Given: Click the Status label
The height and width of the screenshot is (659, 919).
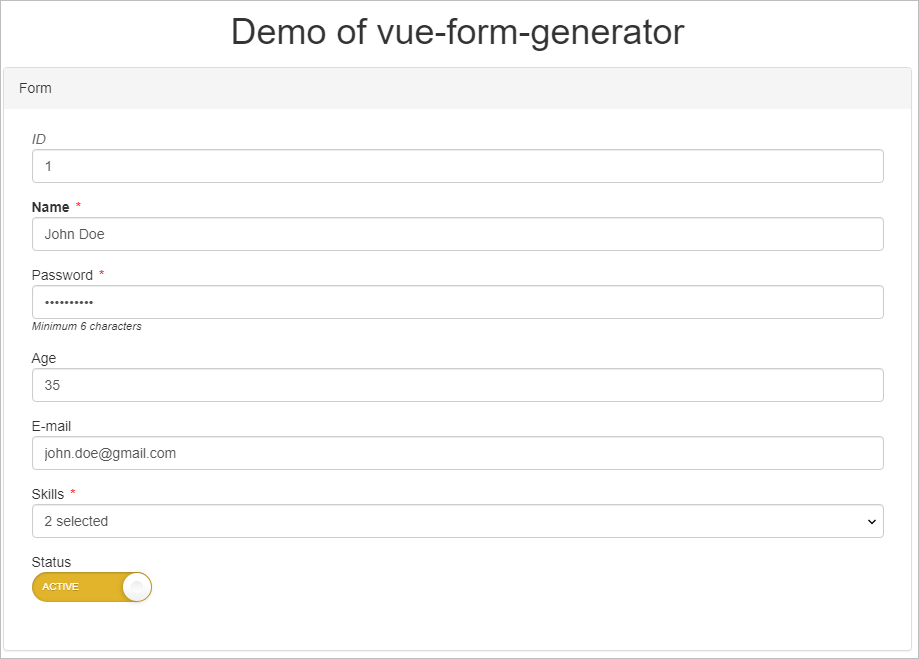Looking at the screenshot, I should 51,562.
